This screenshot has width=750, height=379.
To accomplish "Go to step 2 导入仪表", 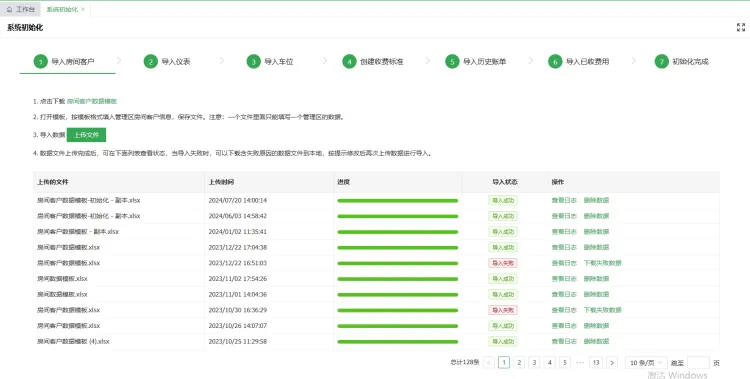I will pyautogui.click(x=167, y=62).
